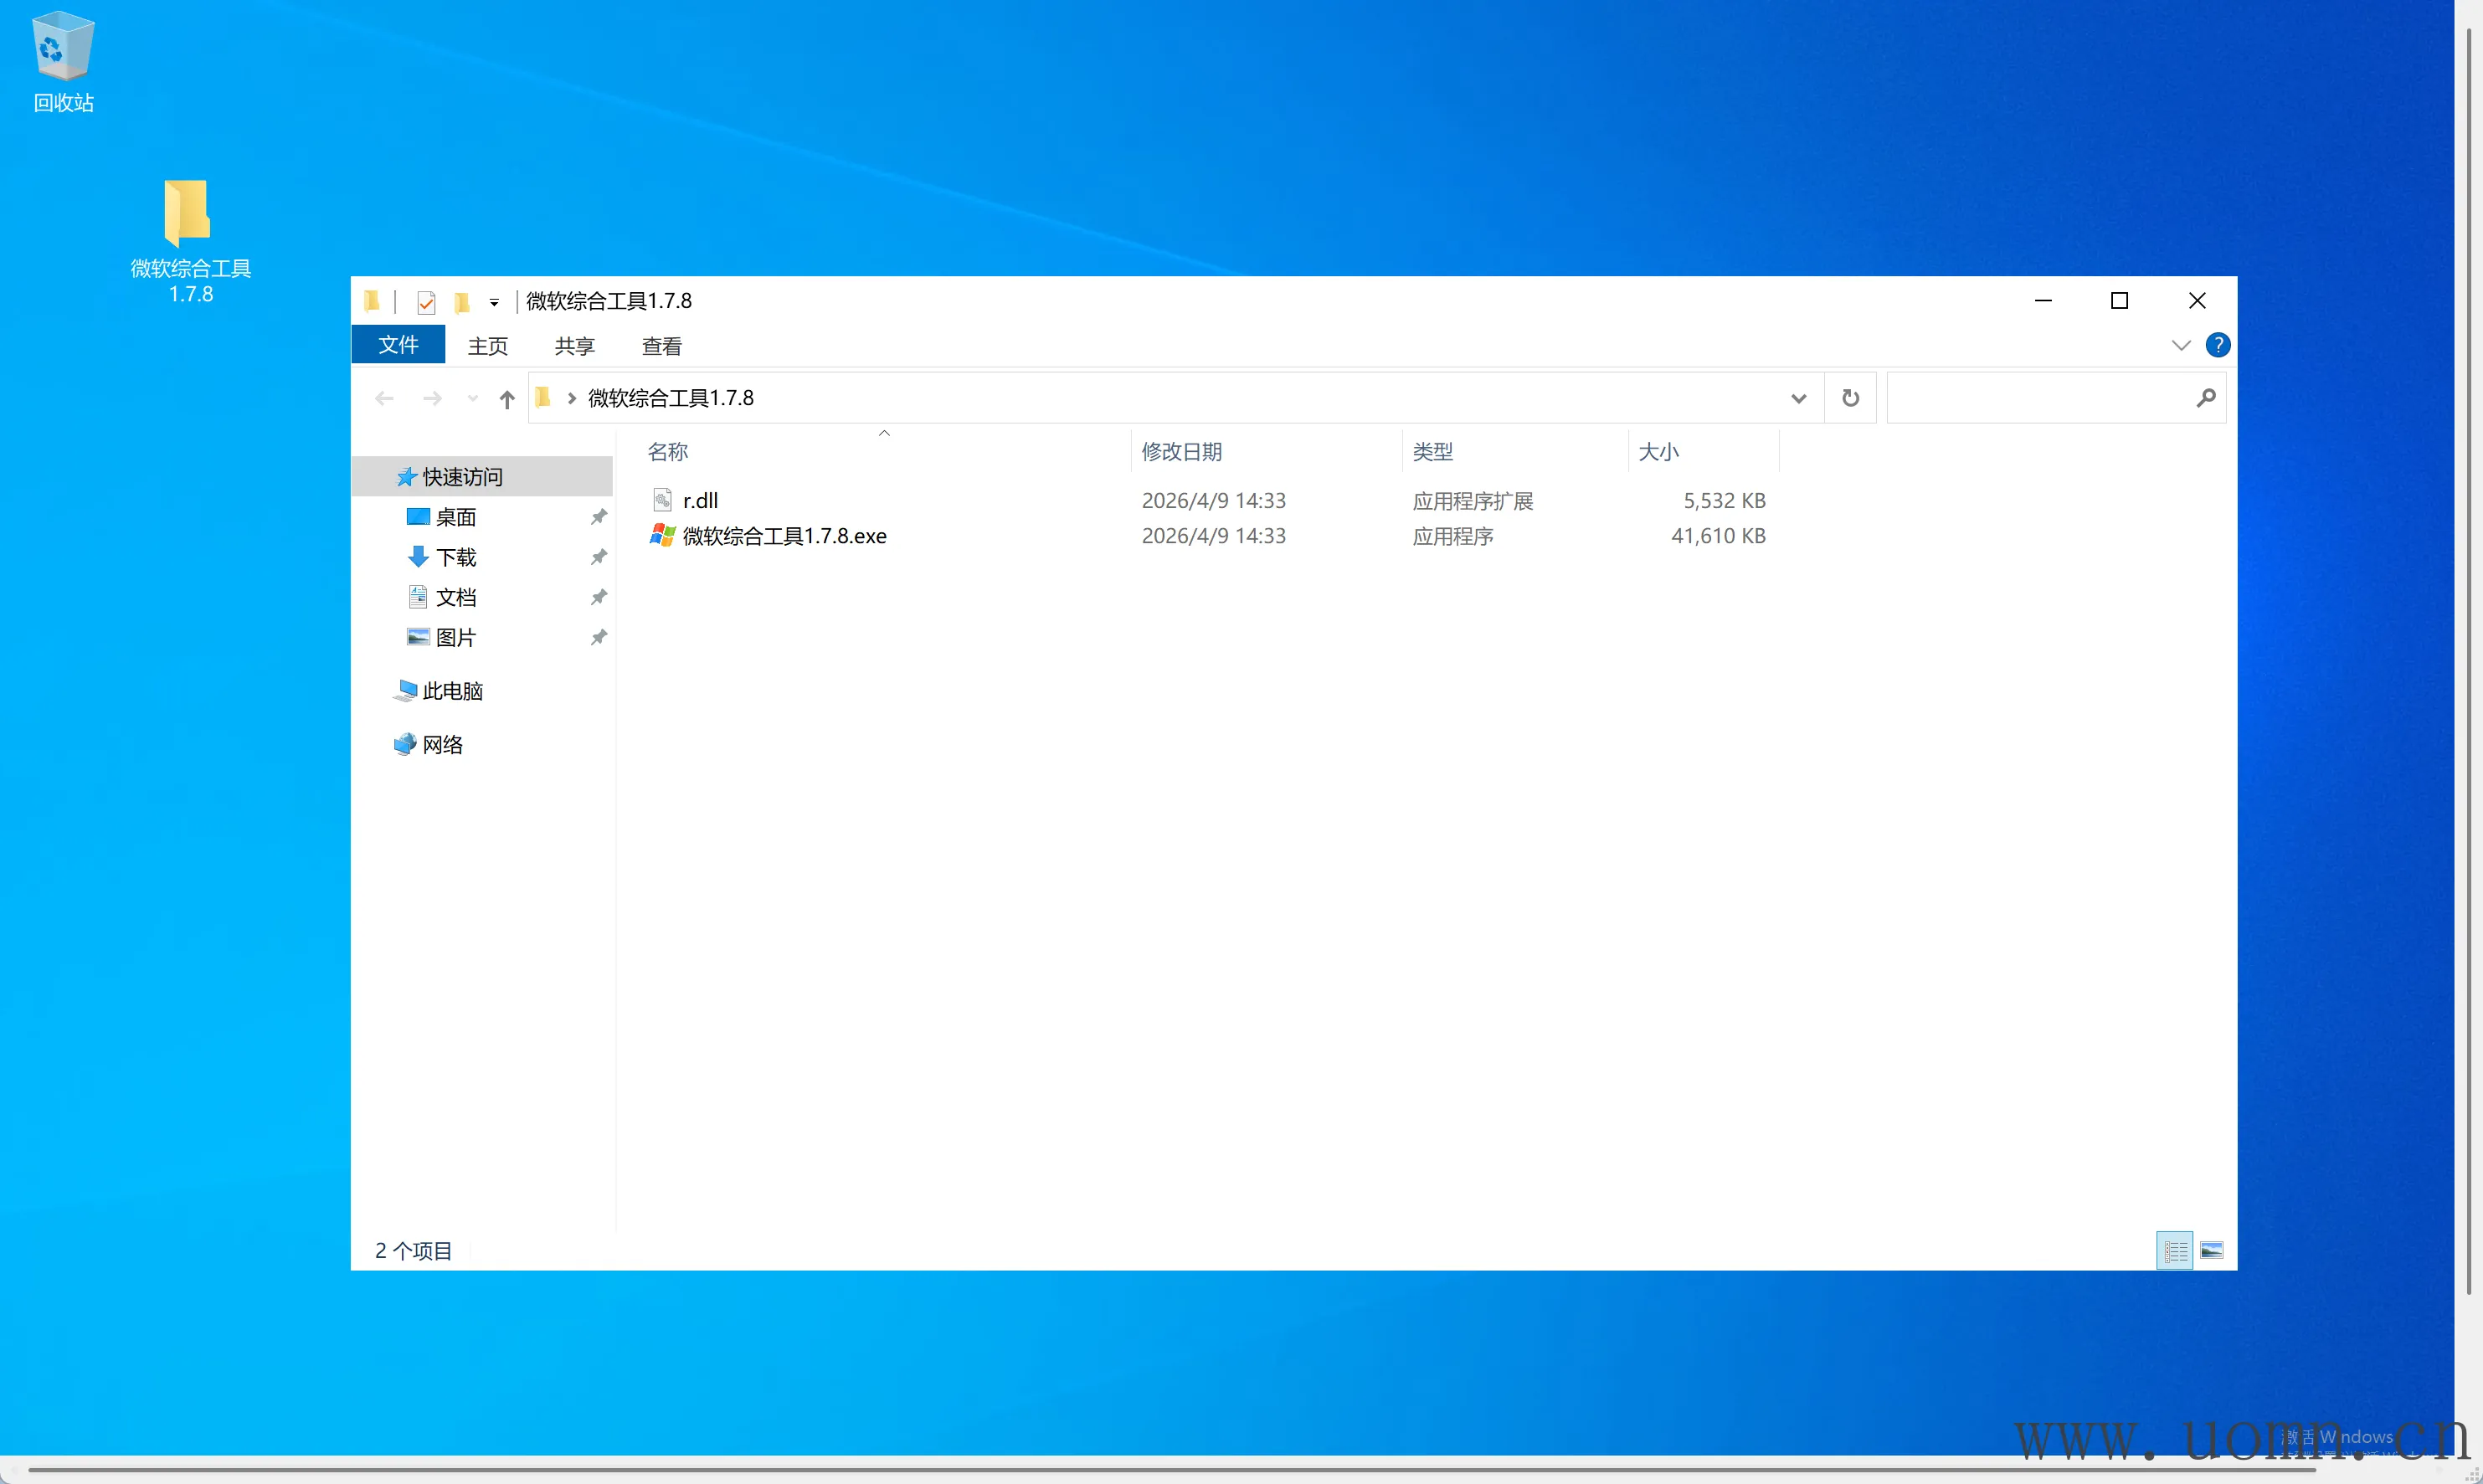Open 此电脑 in the navigation pane
Image resolution: width=2483 pixels, height=1484 pixels.
click(x=452, y=691)
